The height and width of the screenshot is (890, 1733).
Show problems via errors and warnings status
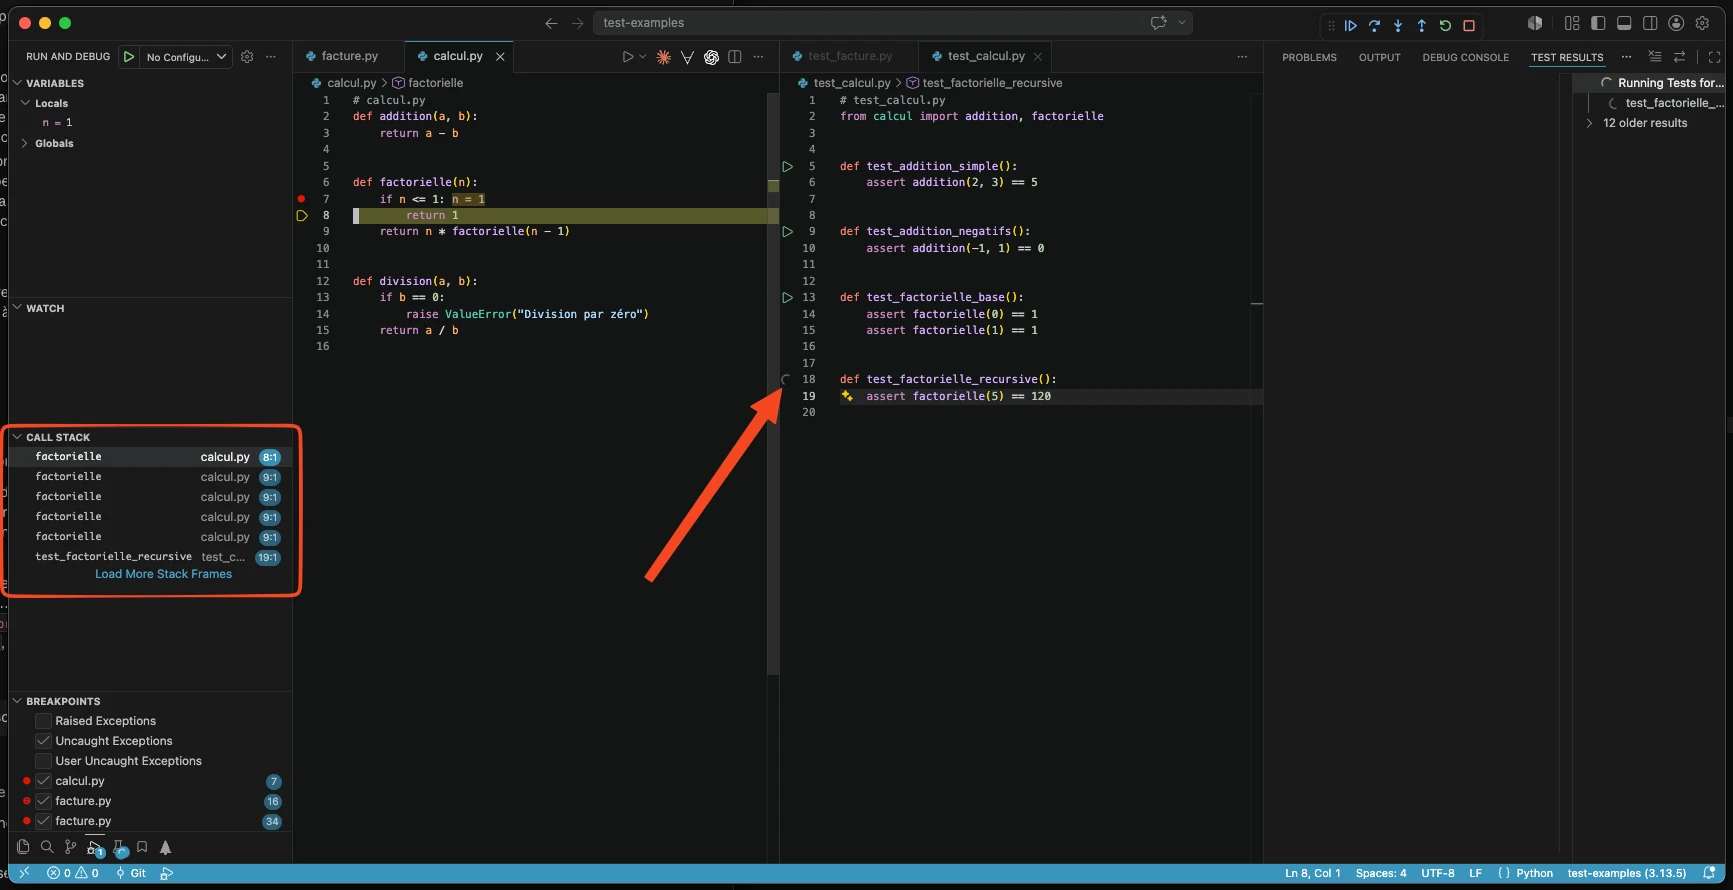click(73, 873)
